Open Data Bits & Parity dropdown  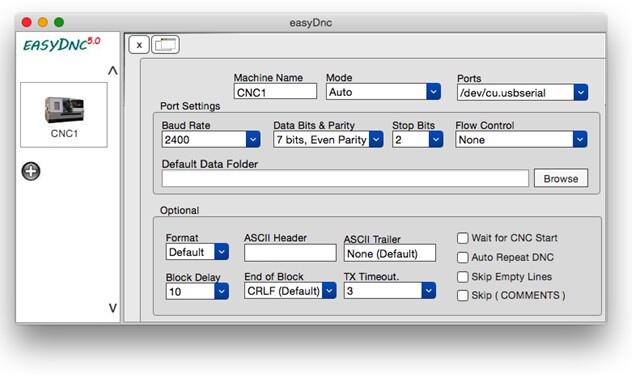tap(328, 139)
